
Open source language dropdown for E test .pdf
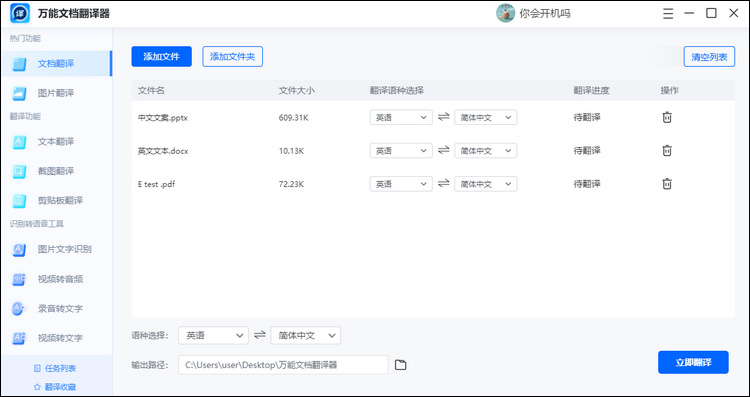pos(401,184)
